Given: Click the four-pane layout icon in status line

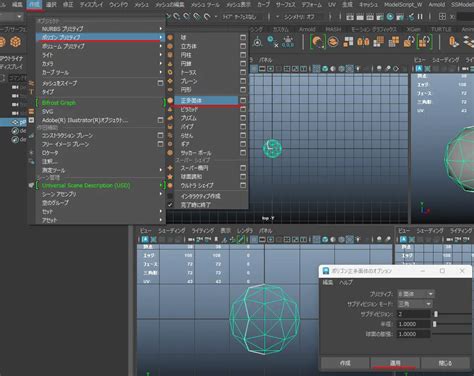Looking at the screenshot, I should [x=442, y=16].
